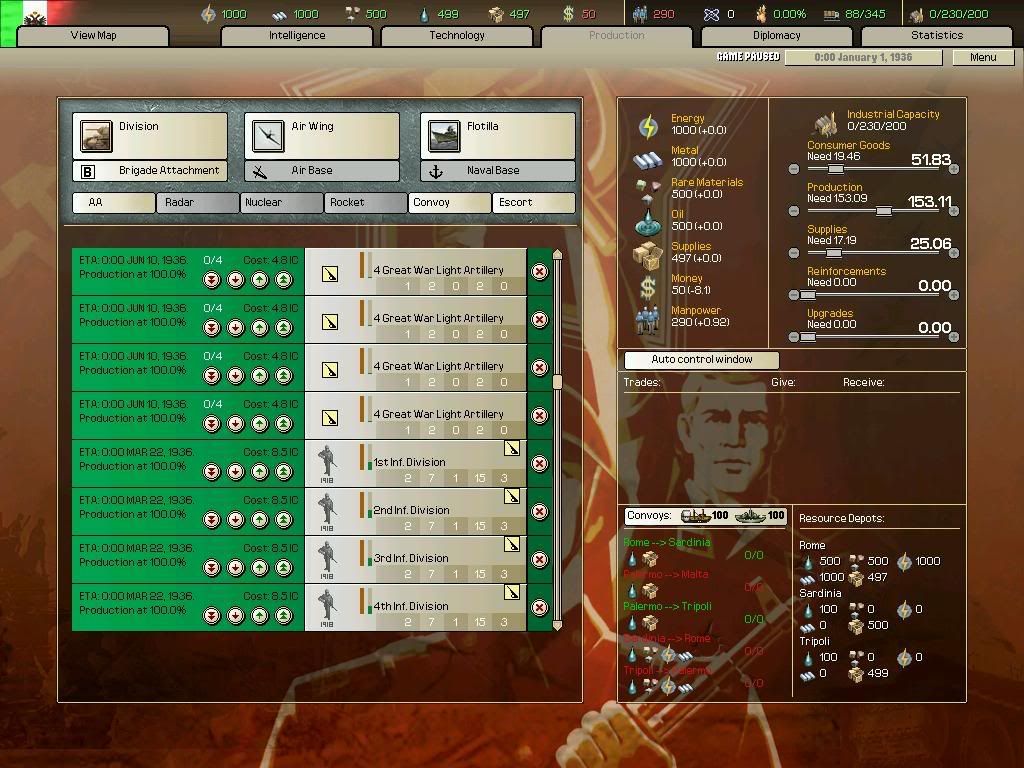Move 2nd Inf. Division down one slot
Image resolution: width=1024 pixels, height=768 pixels.
(x=236, y=520)
